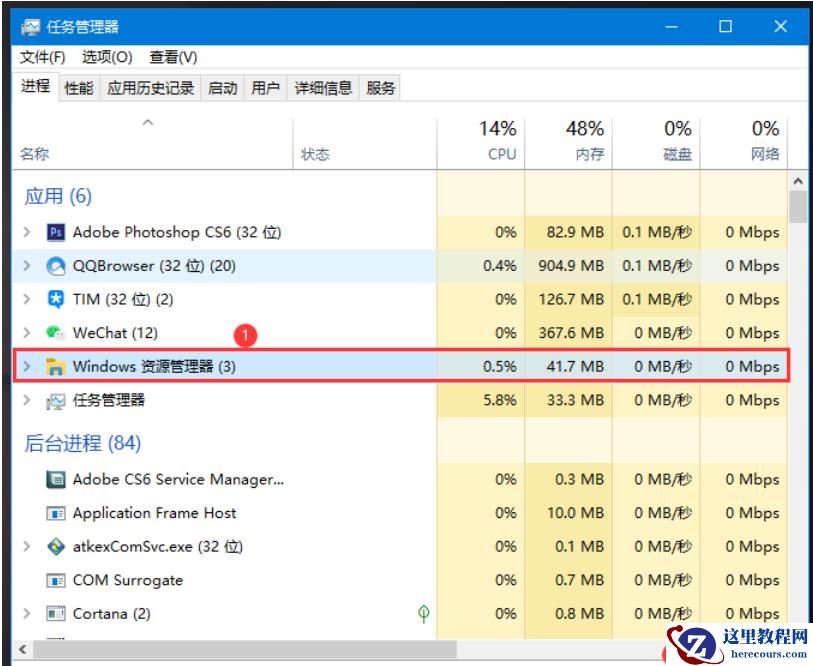Screen dimensions: 813x666
Task: Collapse the Cortana process entry
Action: point(26,613)
